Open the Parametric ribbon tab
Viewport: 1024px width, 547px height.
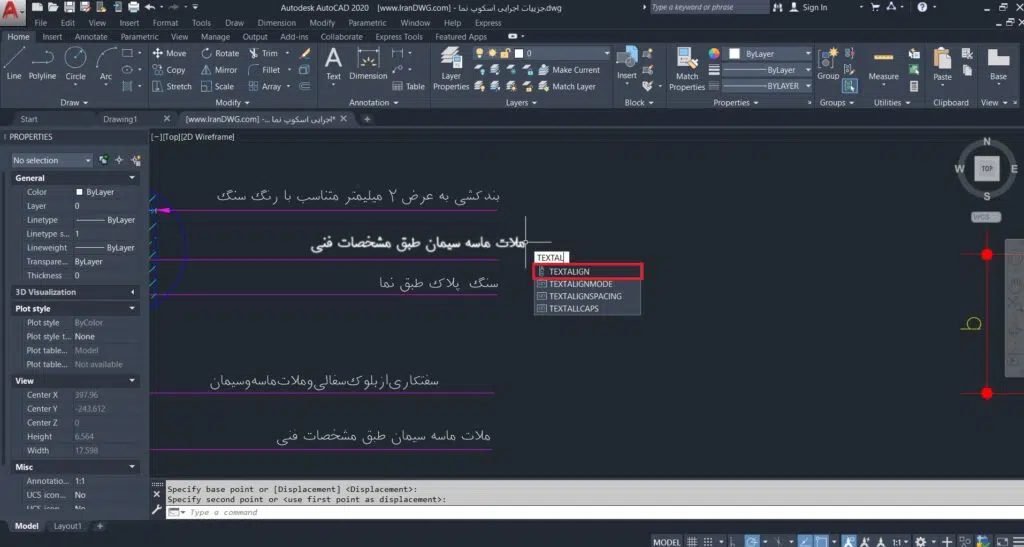coord(139,37)
